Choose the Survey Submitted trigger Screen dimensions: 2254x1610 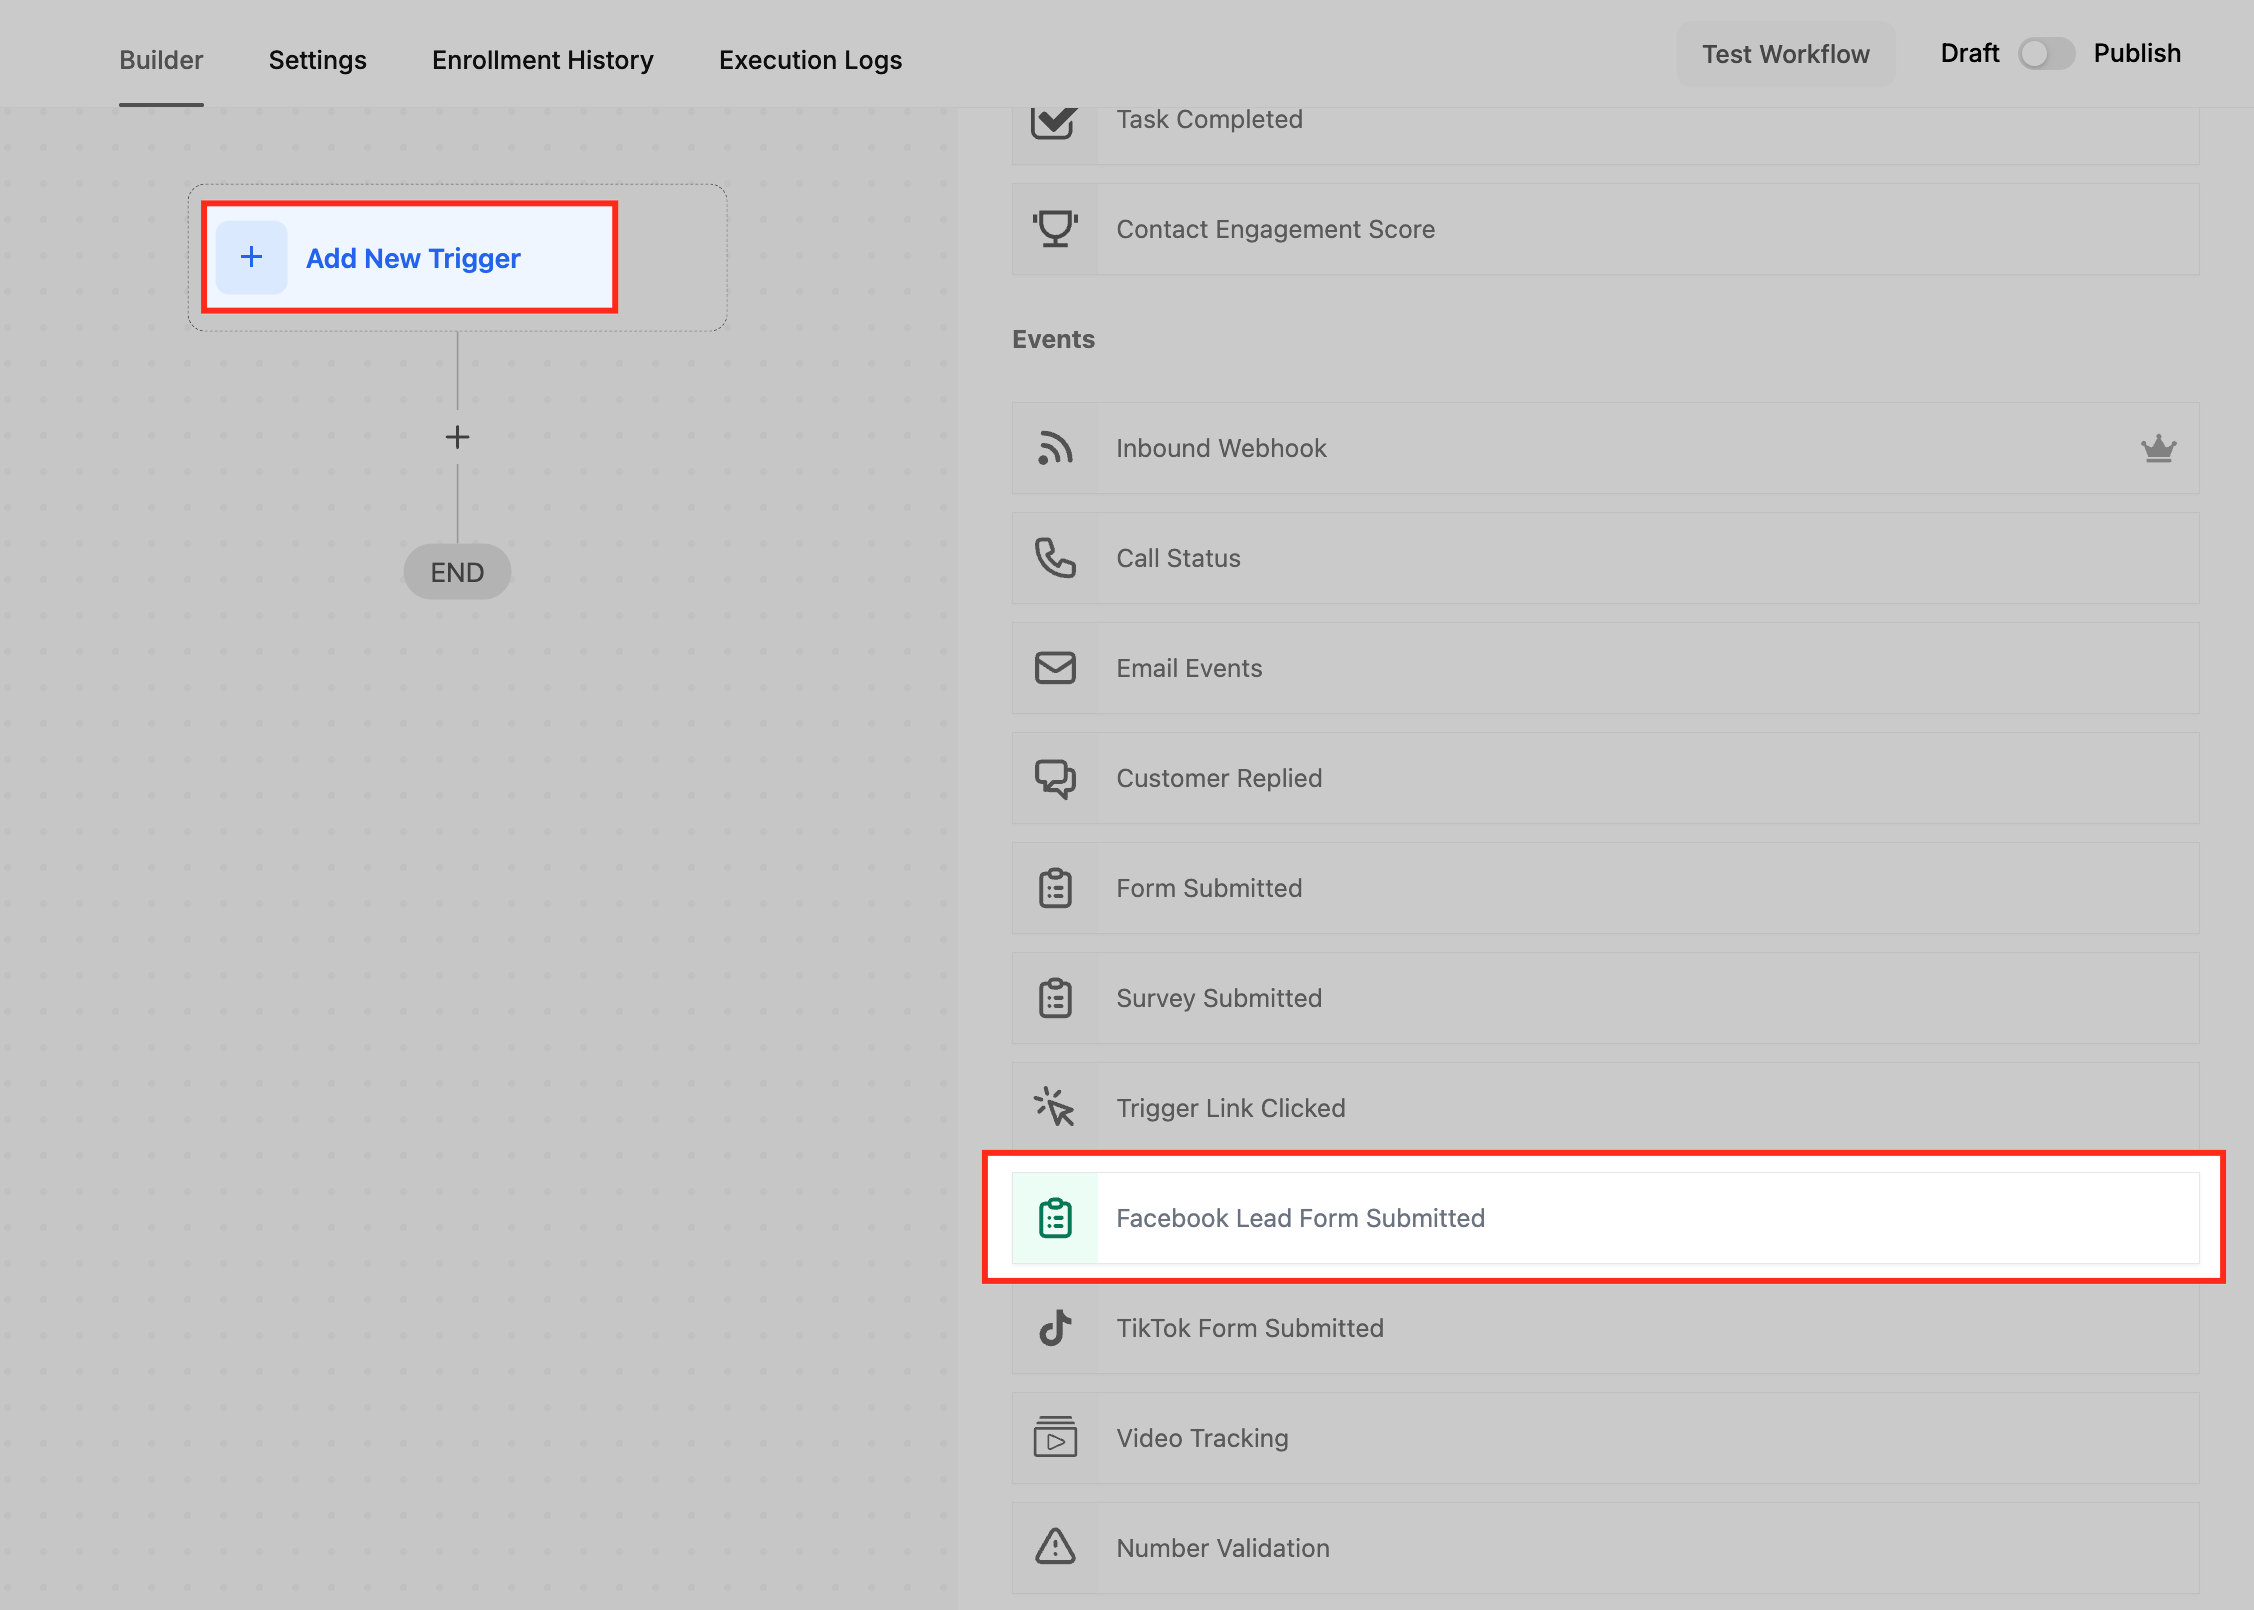pyautogui.click(x=1219, y=998)
